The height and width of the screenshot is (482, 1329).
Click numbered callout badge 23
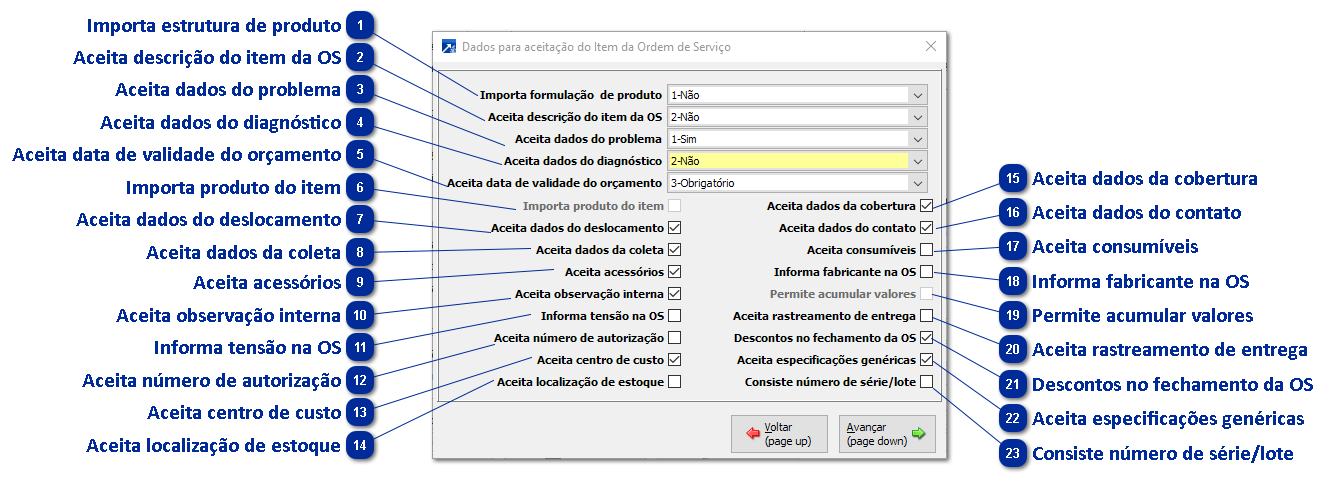[1013, 454]
